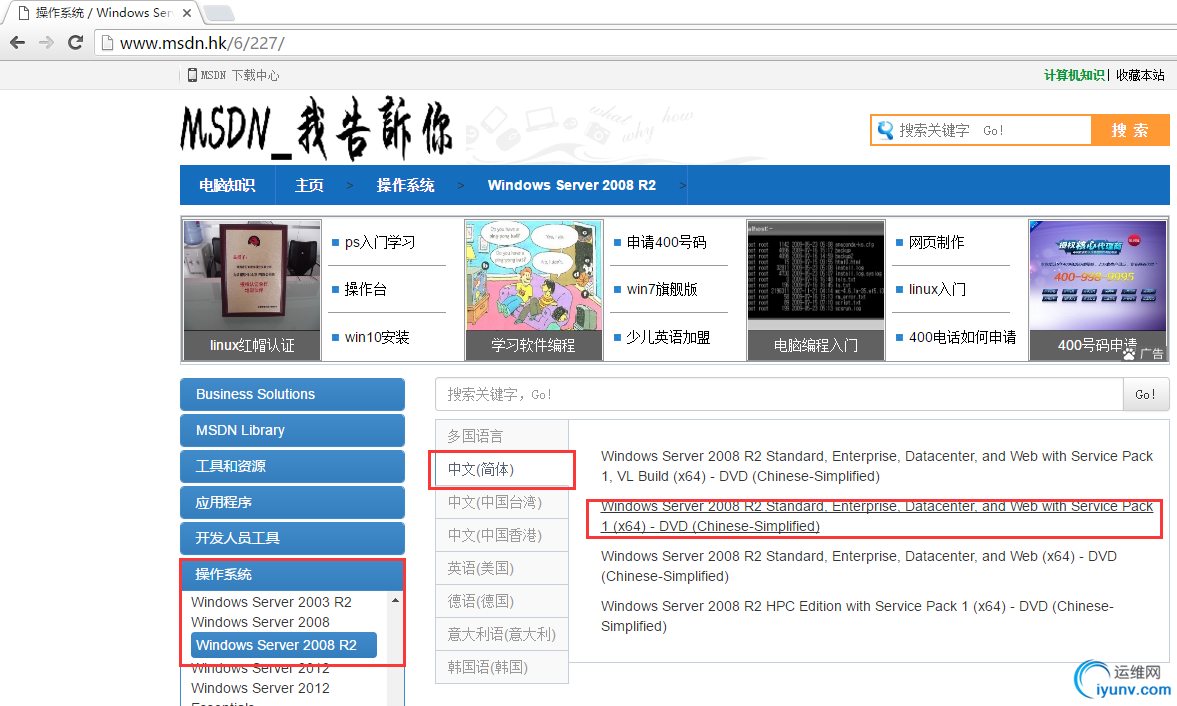
Task: Open underlined Service Pack 1 (x64) DVD entry
Action: click(x=877, y=516)
